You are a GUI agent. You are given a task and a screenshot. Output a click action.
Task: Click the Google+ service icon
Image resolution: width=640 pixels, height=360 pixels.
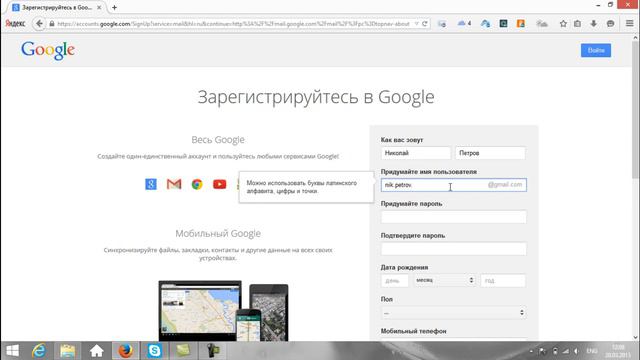coord(151,184)
